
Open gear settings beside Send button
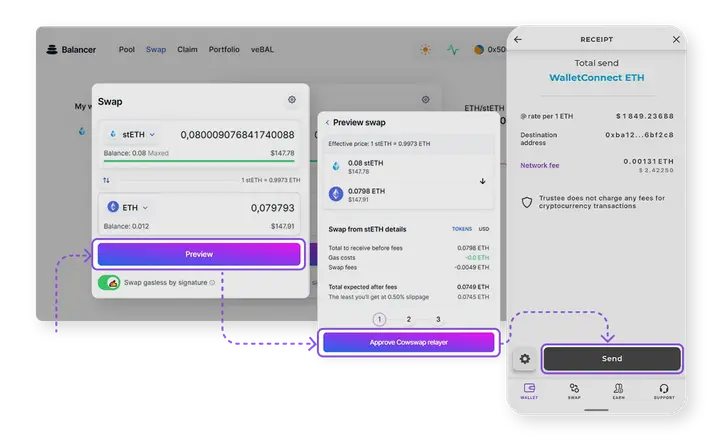click(525, 358)
